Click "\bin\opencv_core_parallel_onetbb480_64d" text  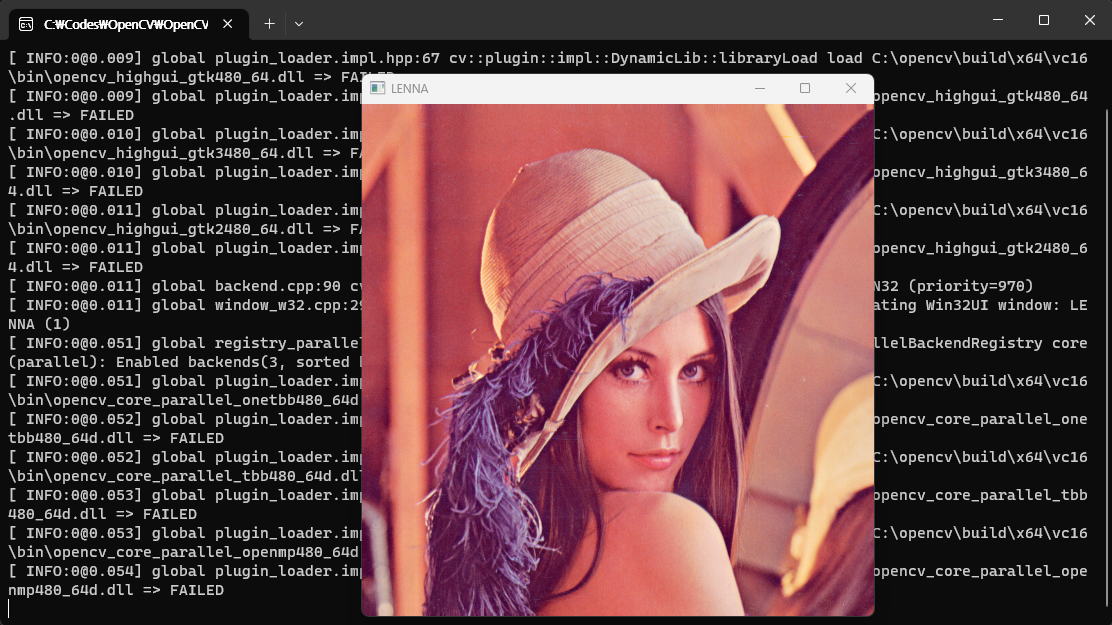183,400
